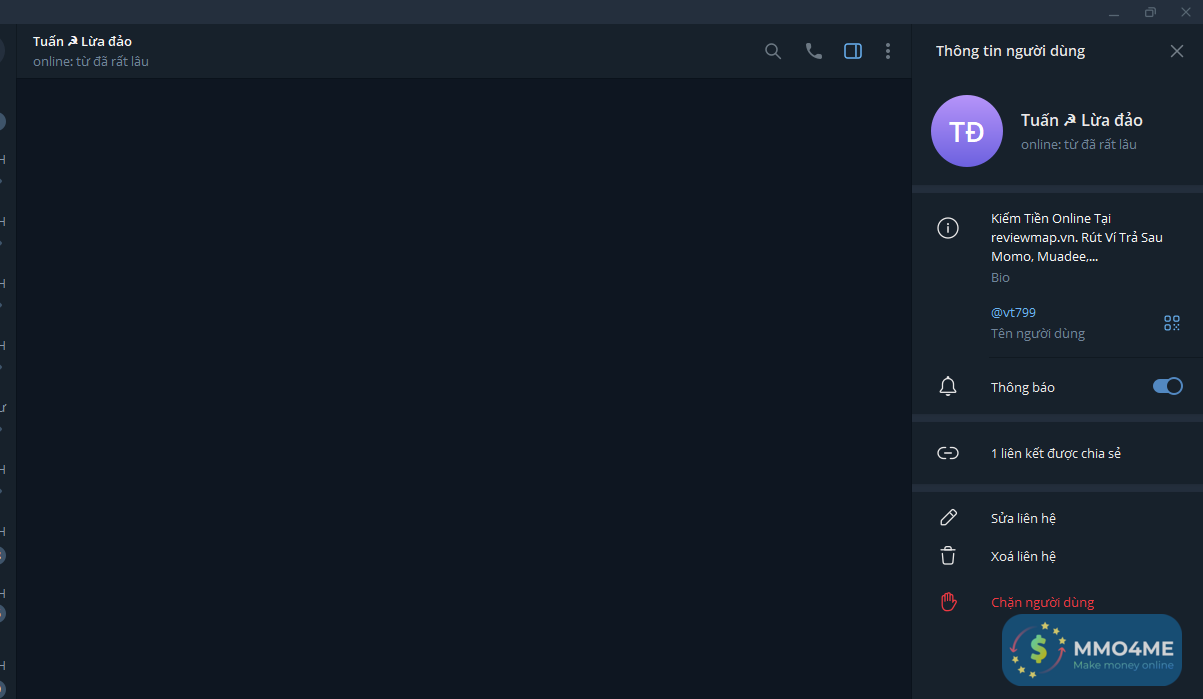This screenshot has height=699, width=1203.
Task: Show the QR code for username
Action: coord(1172,323)
